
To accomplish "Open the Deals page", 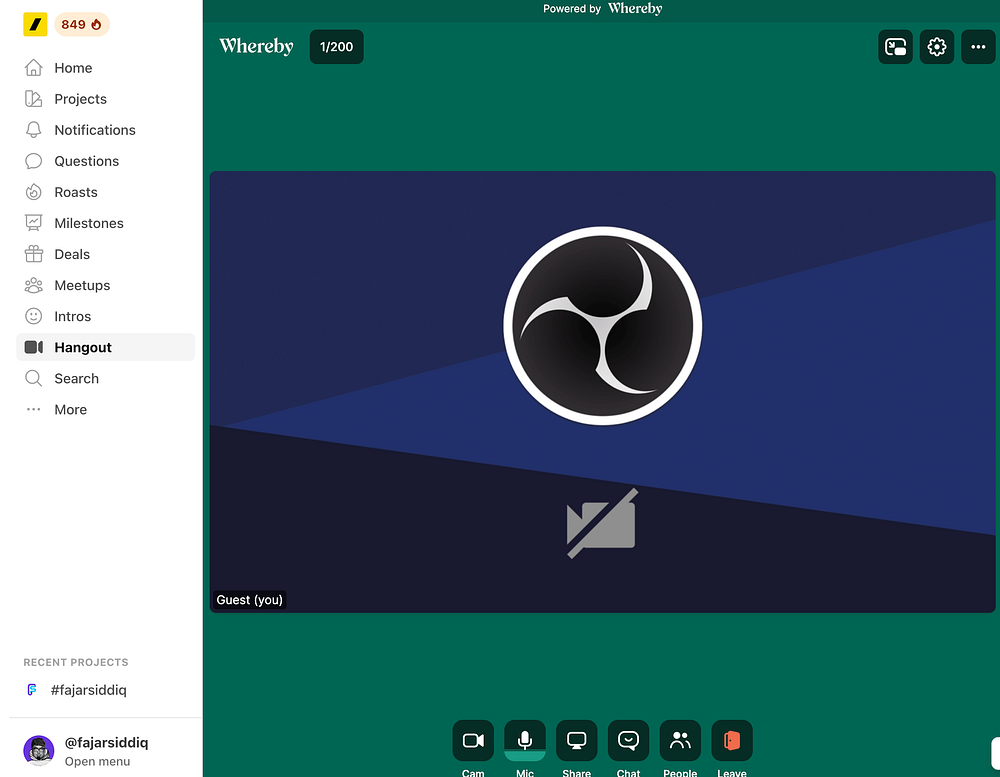I will point(105,254).
